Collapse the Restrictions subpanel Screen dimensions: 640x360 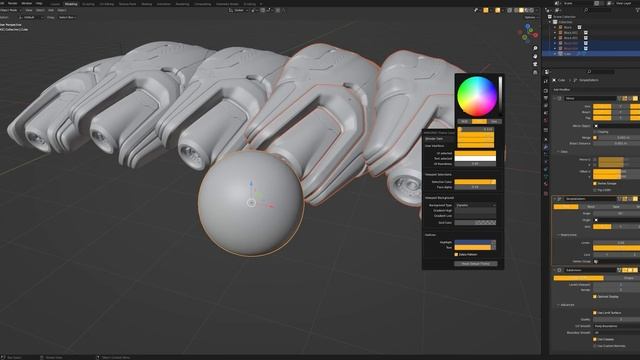558,235
